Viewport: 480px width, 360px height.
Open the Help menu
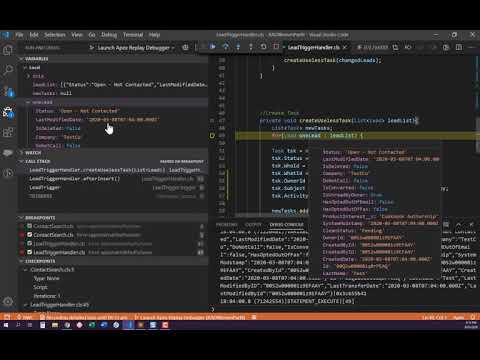click(x=154, y=35)
